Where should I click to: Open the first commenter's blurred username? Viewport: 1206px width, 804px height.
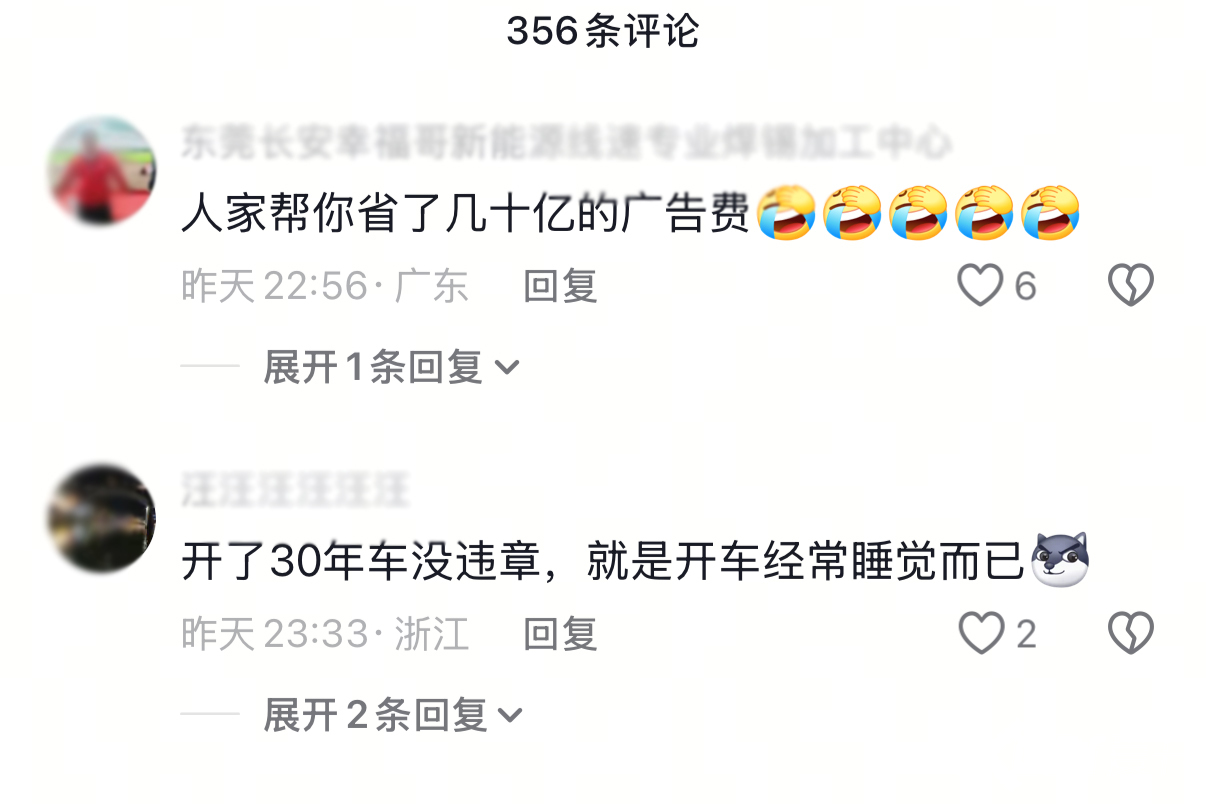point(565,142)
